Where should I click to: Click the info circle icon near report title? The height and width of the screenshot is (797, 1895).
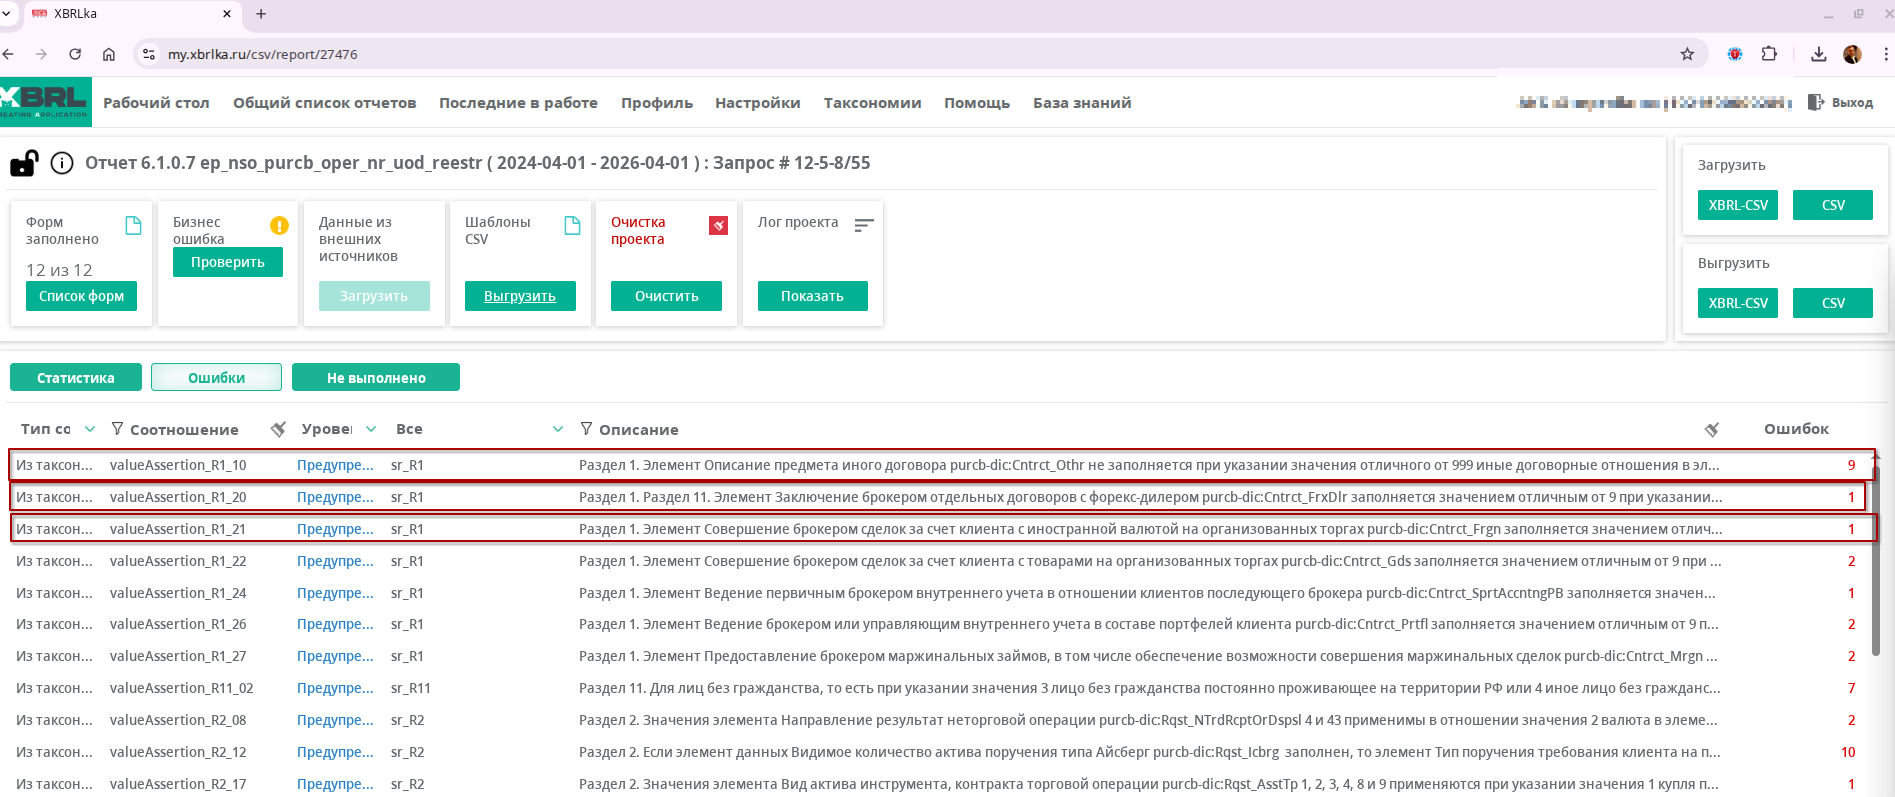(x=62, y=163)
